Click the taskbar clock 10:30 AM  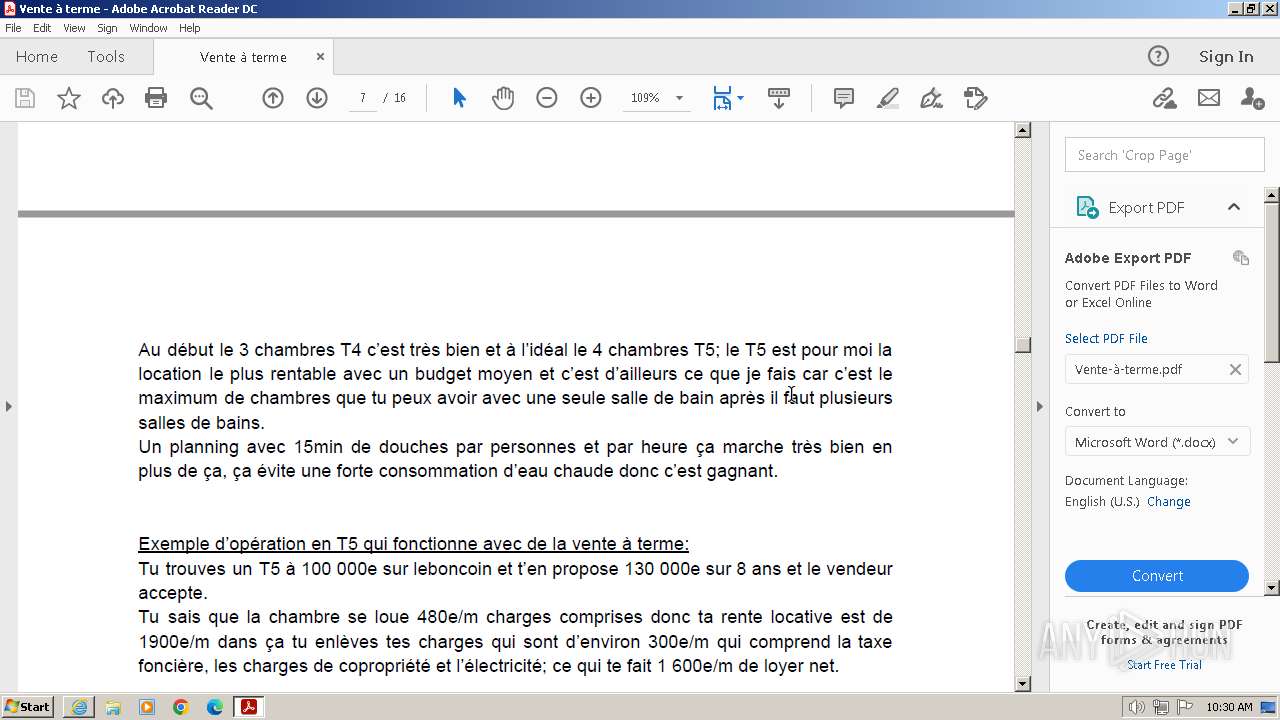tap(1229, 707)
